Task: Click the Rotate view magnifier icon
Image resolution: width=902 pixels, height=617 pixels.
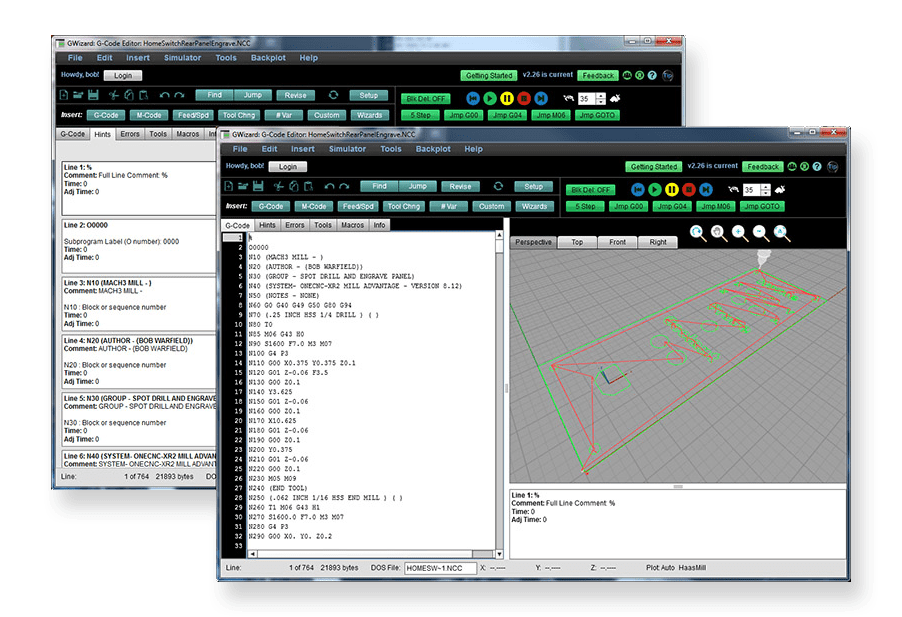Action: pos(696,231)
